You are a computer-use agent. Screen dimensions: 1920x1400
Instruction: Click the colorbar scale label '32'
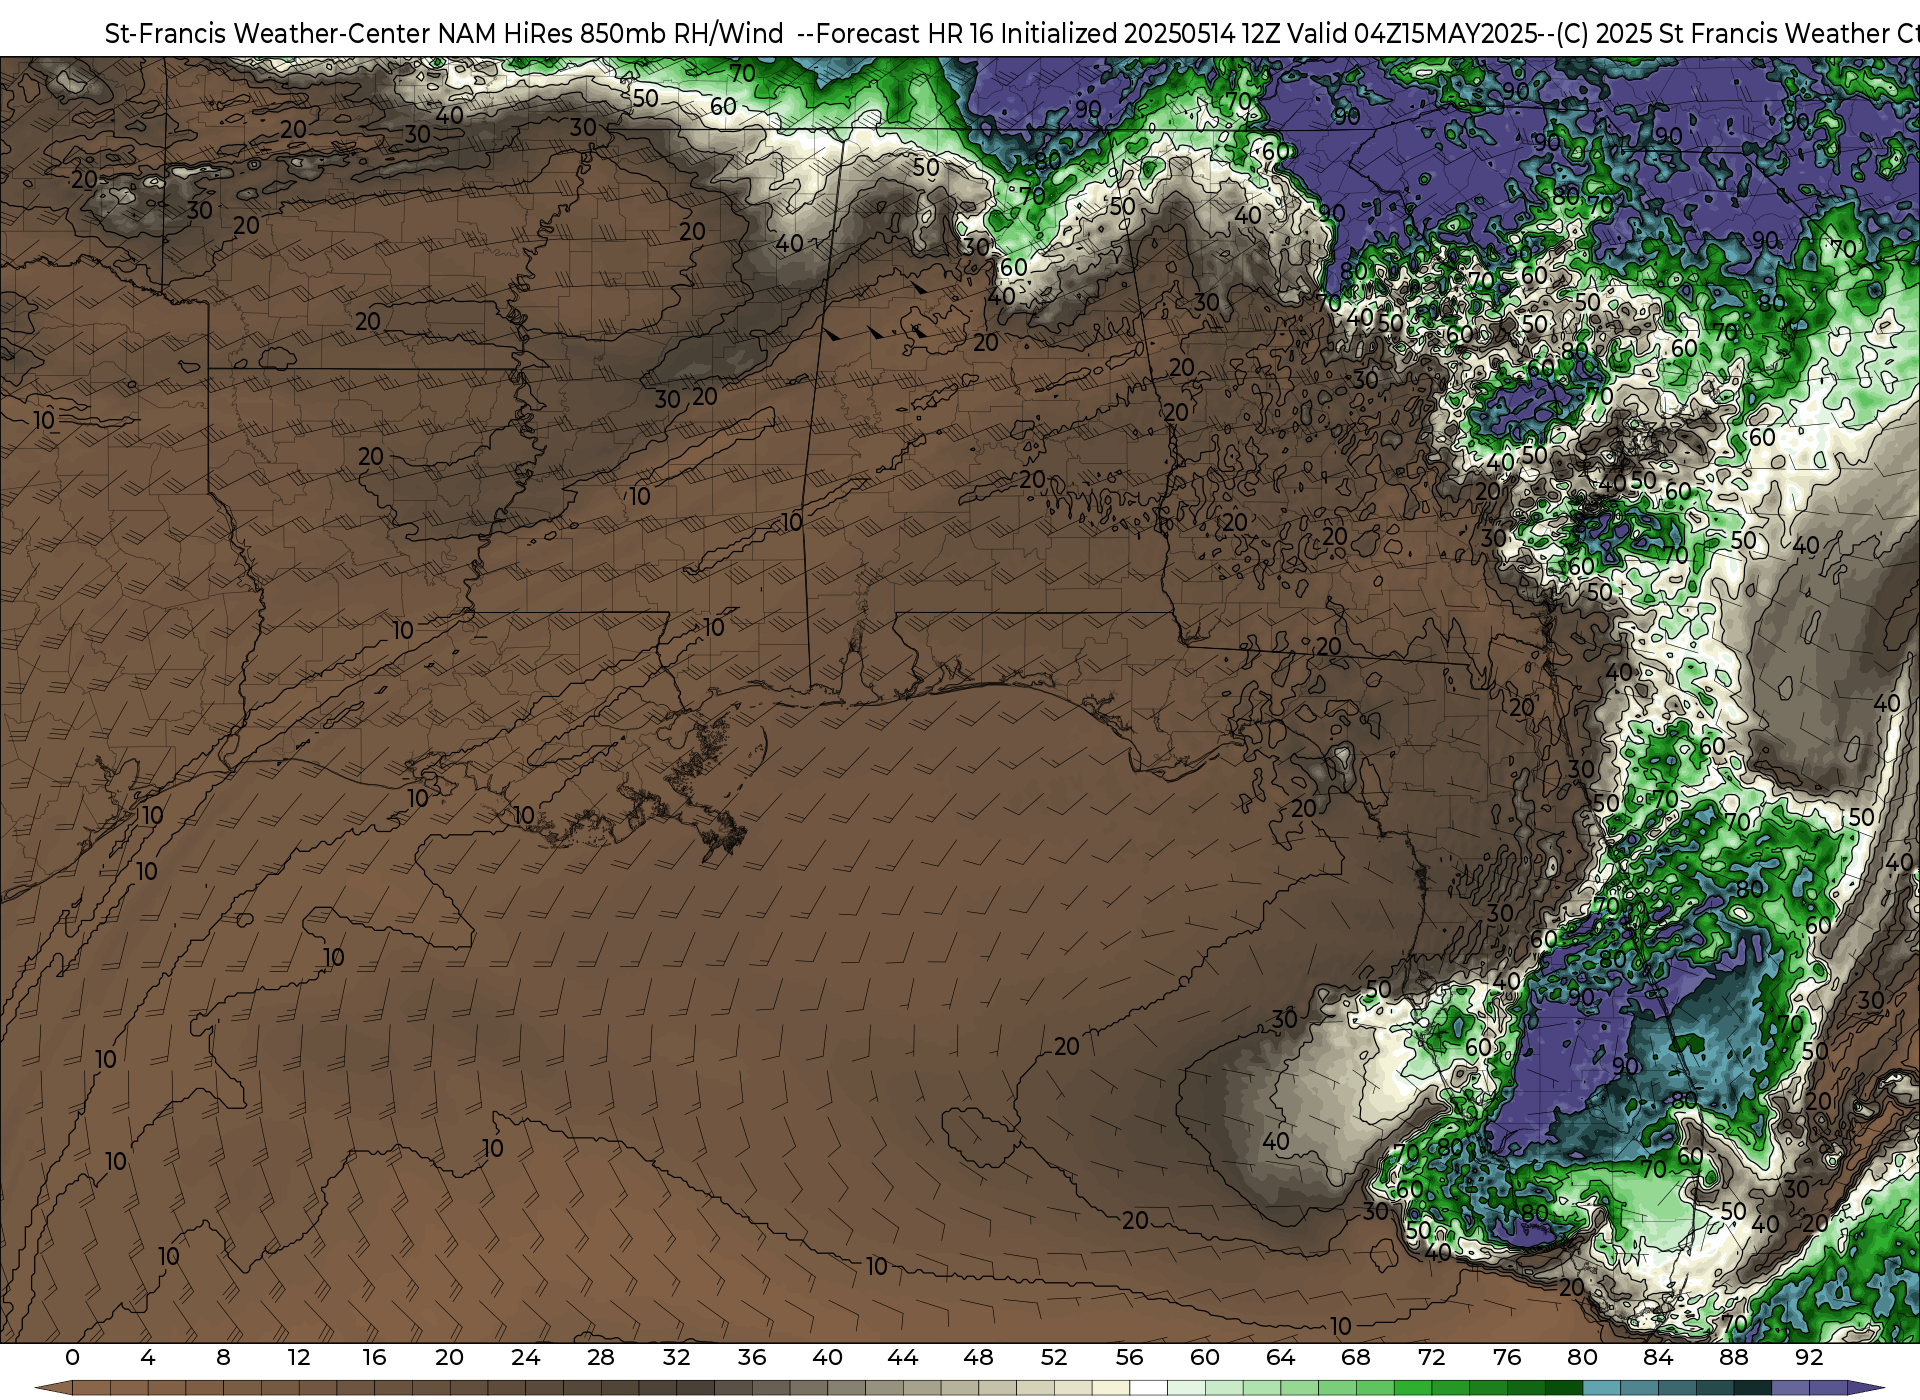[676, 1357]
